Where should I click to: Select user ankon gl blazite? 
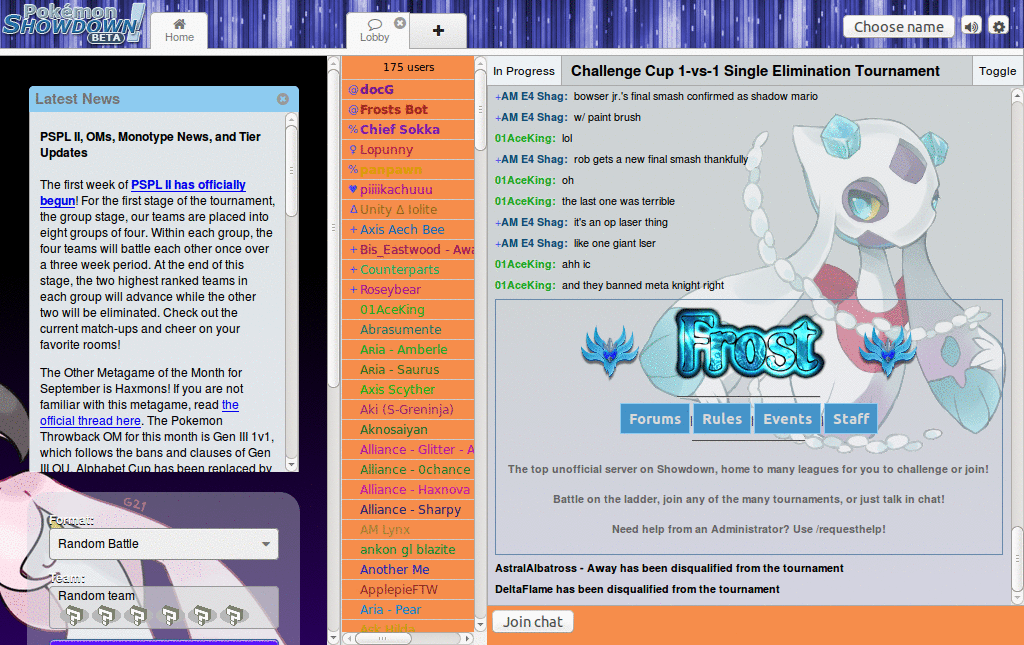point(408,550)
